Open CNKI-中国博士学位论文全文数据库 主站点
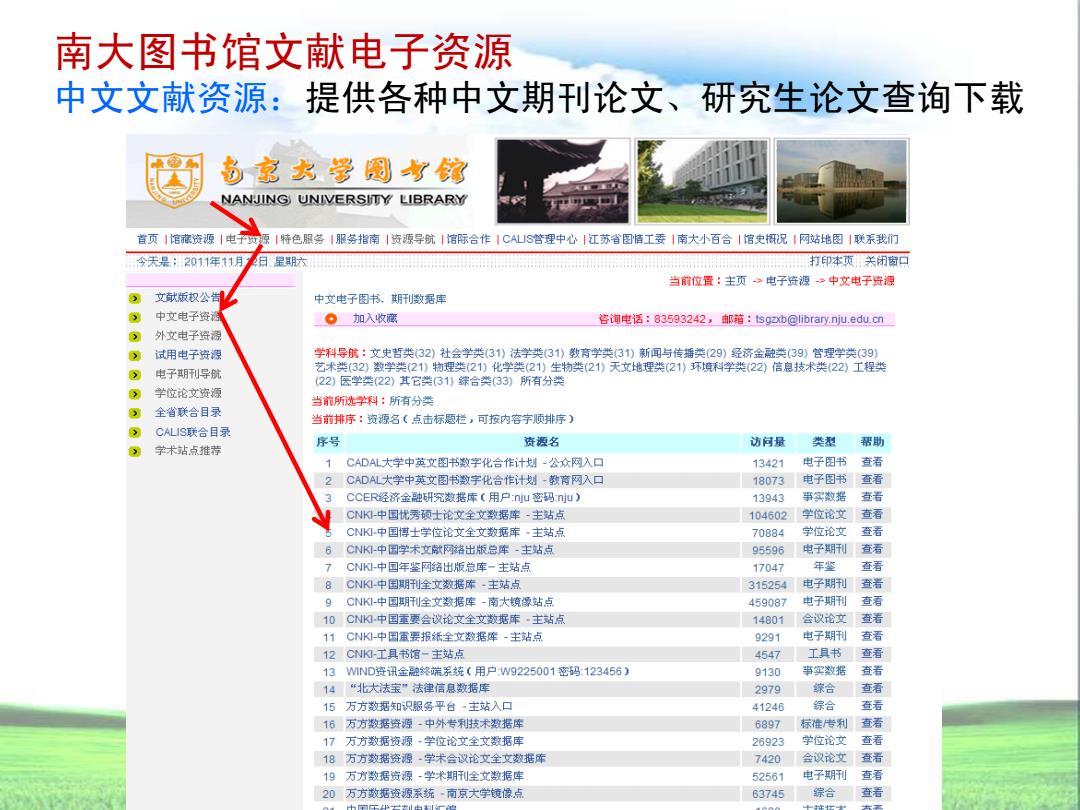The width and height of the screenshot is (1080, 810). point(455,532)
